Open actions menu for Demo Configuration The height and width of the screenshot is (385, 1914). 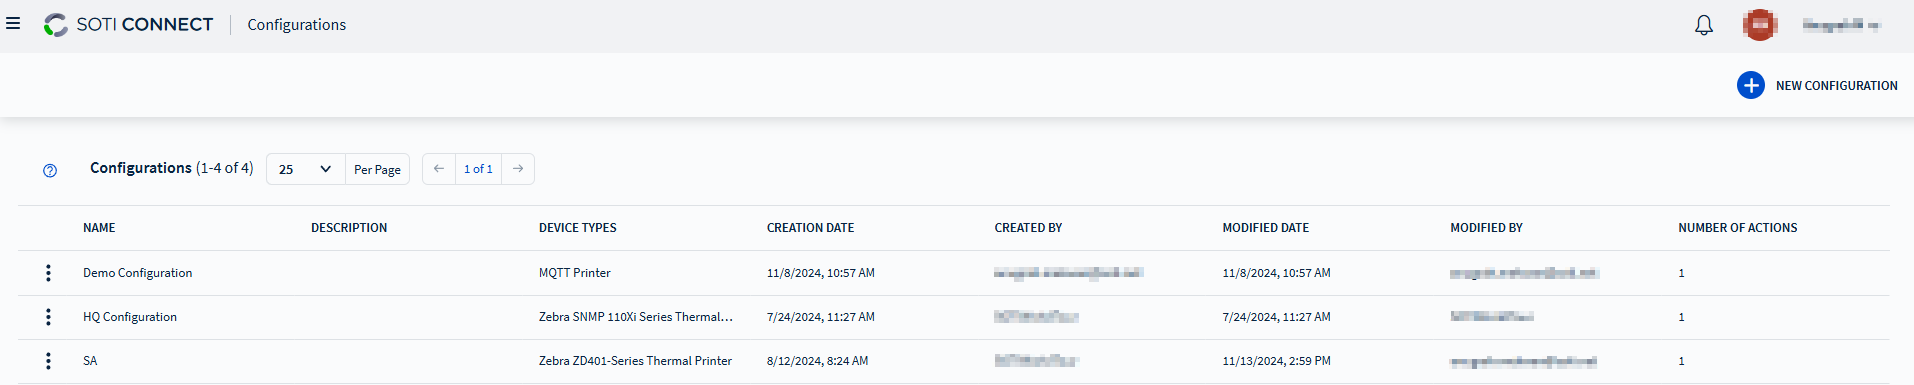point(48,273)
